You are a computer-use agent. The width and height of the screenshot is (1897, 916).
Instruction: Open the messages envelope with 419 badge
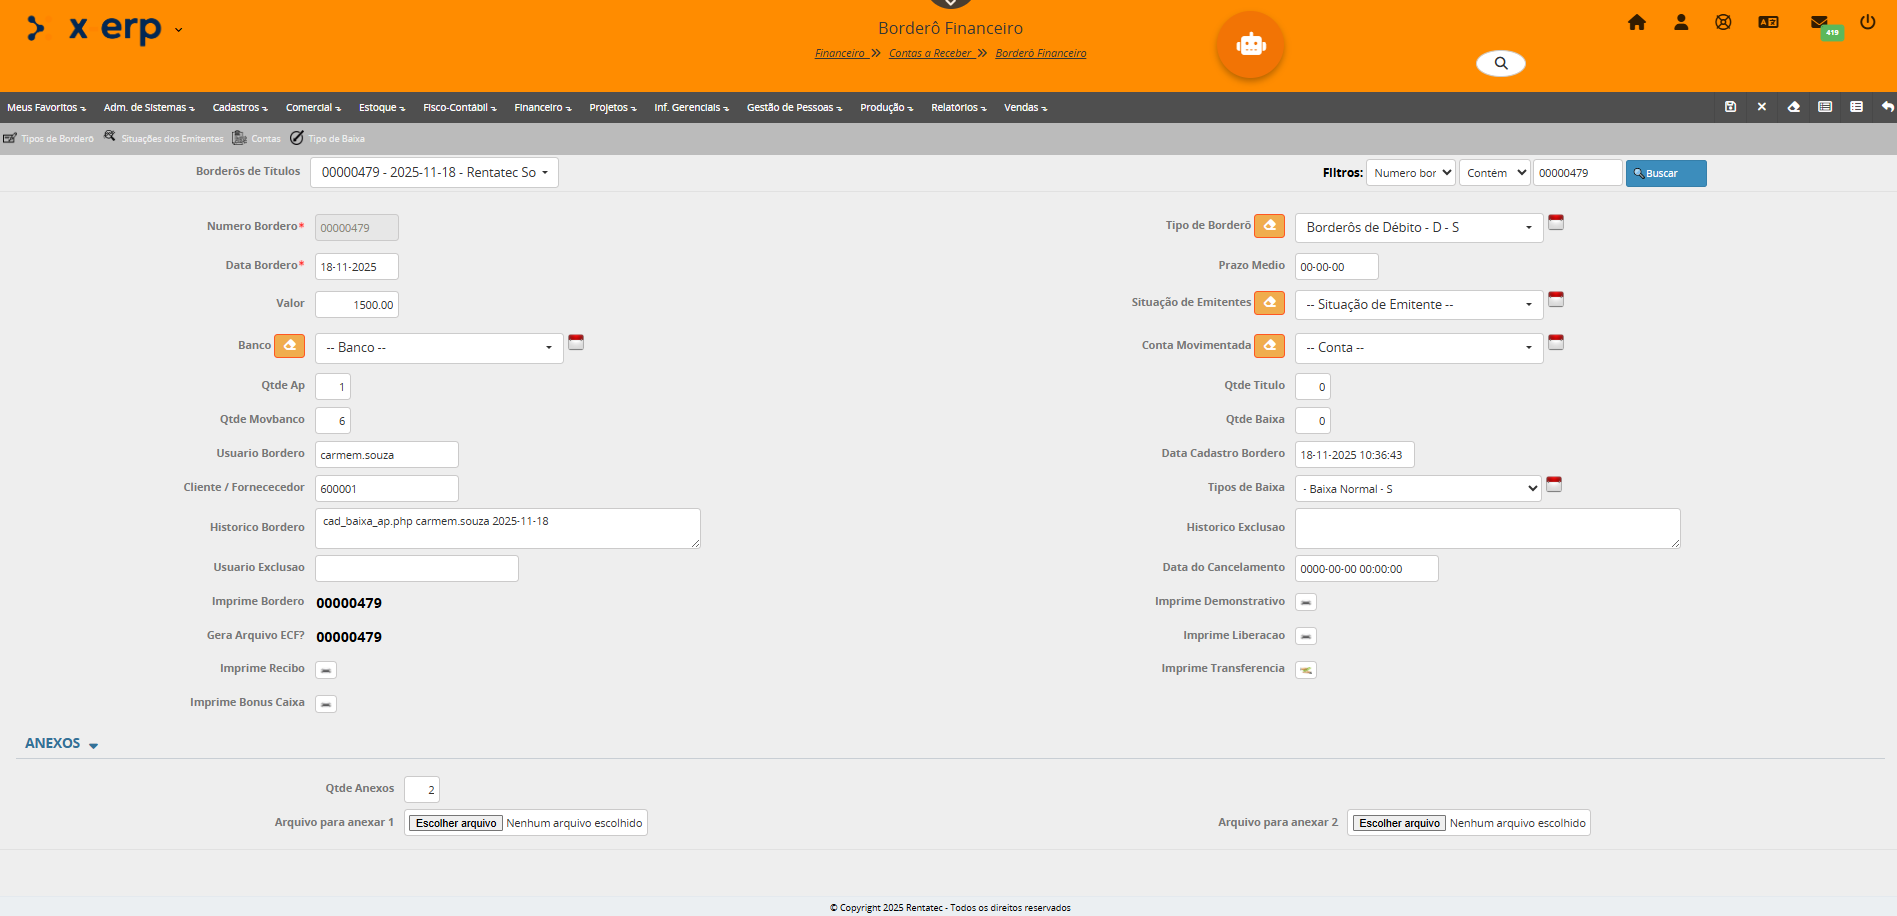tap(1819, 22)
